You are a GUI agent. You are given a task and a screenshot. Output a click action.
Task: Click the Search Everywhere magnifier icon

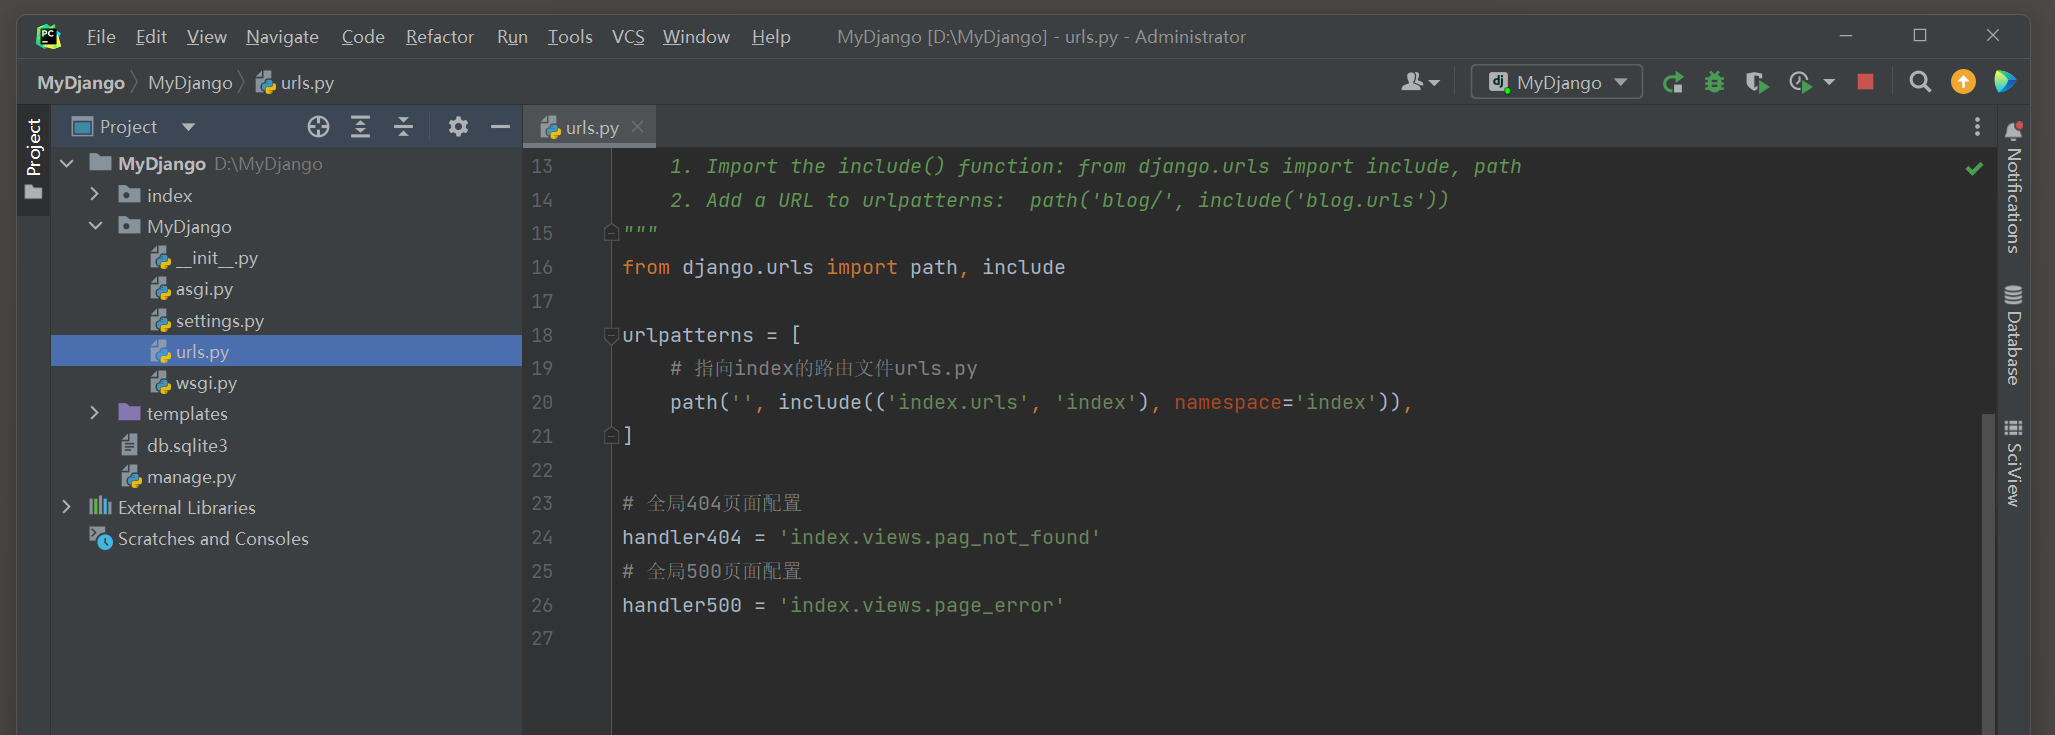pyautogui.click(x=1920, y=82)
